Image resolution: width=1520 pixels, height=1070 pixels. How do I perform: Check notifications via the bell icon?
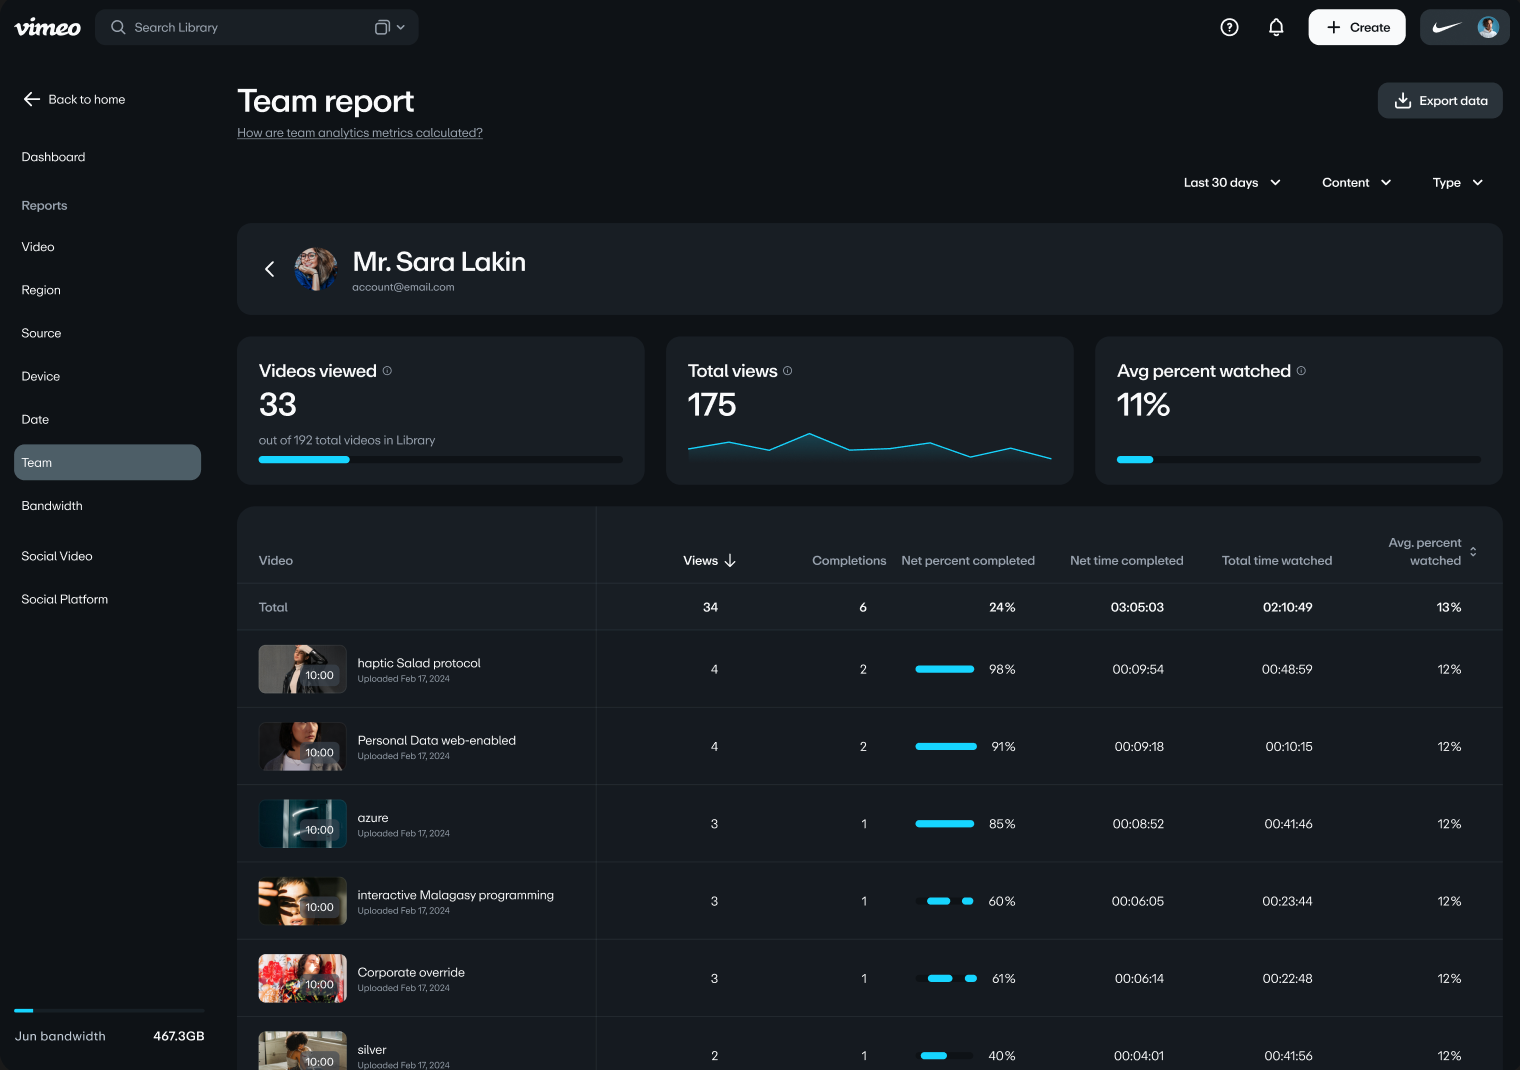click(x=1276, y=27)
